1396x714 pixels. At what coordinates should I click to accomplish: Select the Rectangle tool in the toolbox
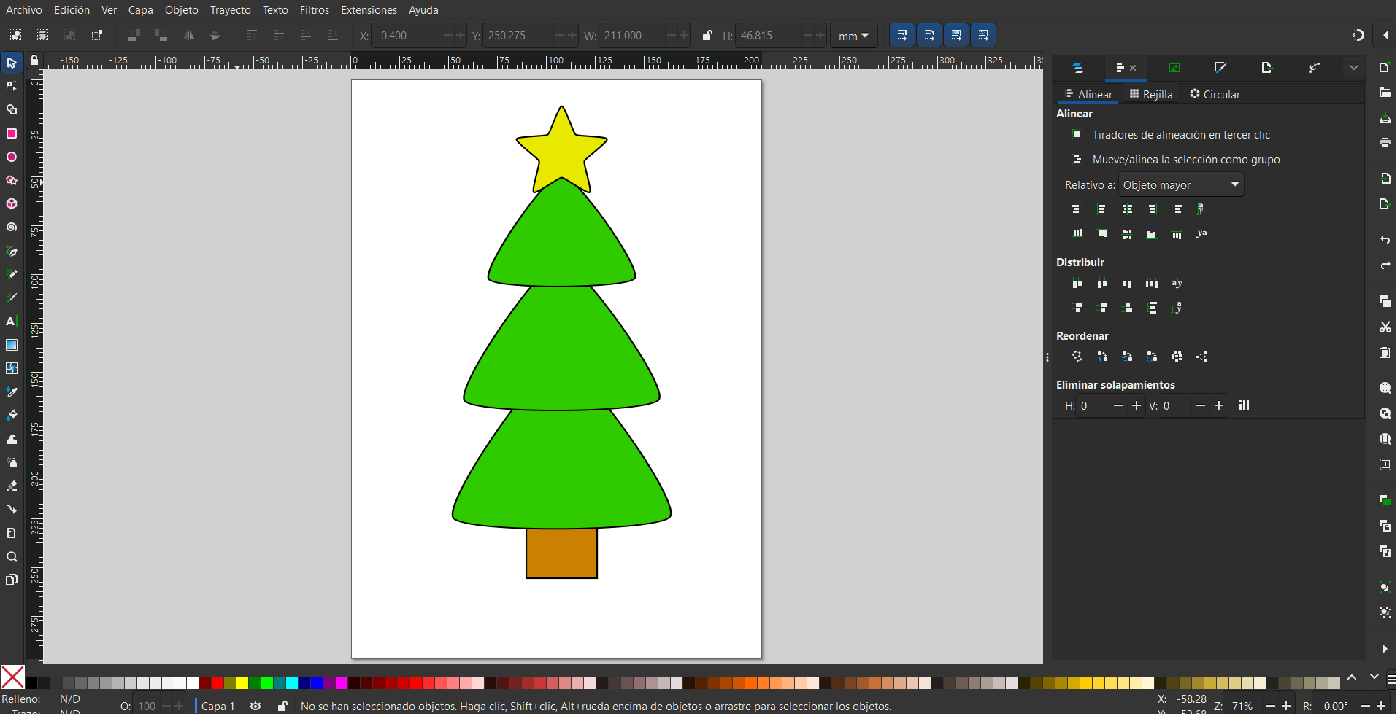12,133
